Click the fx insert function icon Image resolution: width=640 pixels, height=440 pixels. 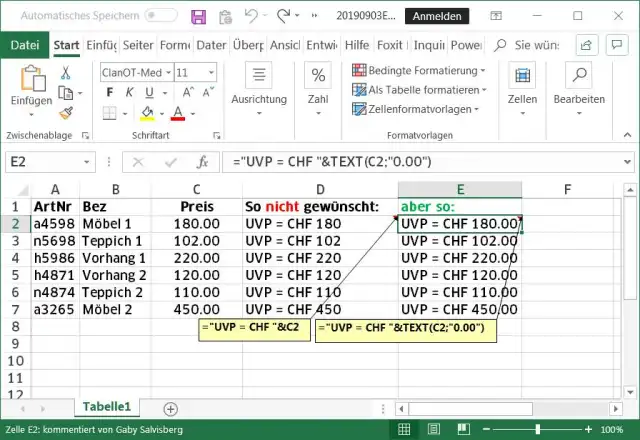[202, 162]
